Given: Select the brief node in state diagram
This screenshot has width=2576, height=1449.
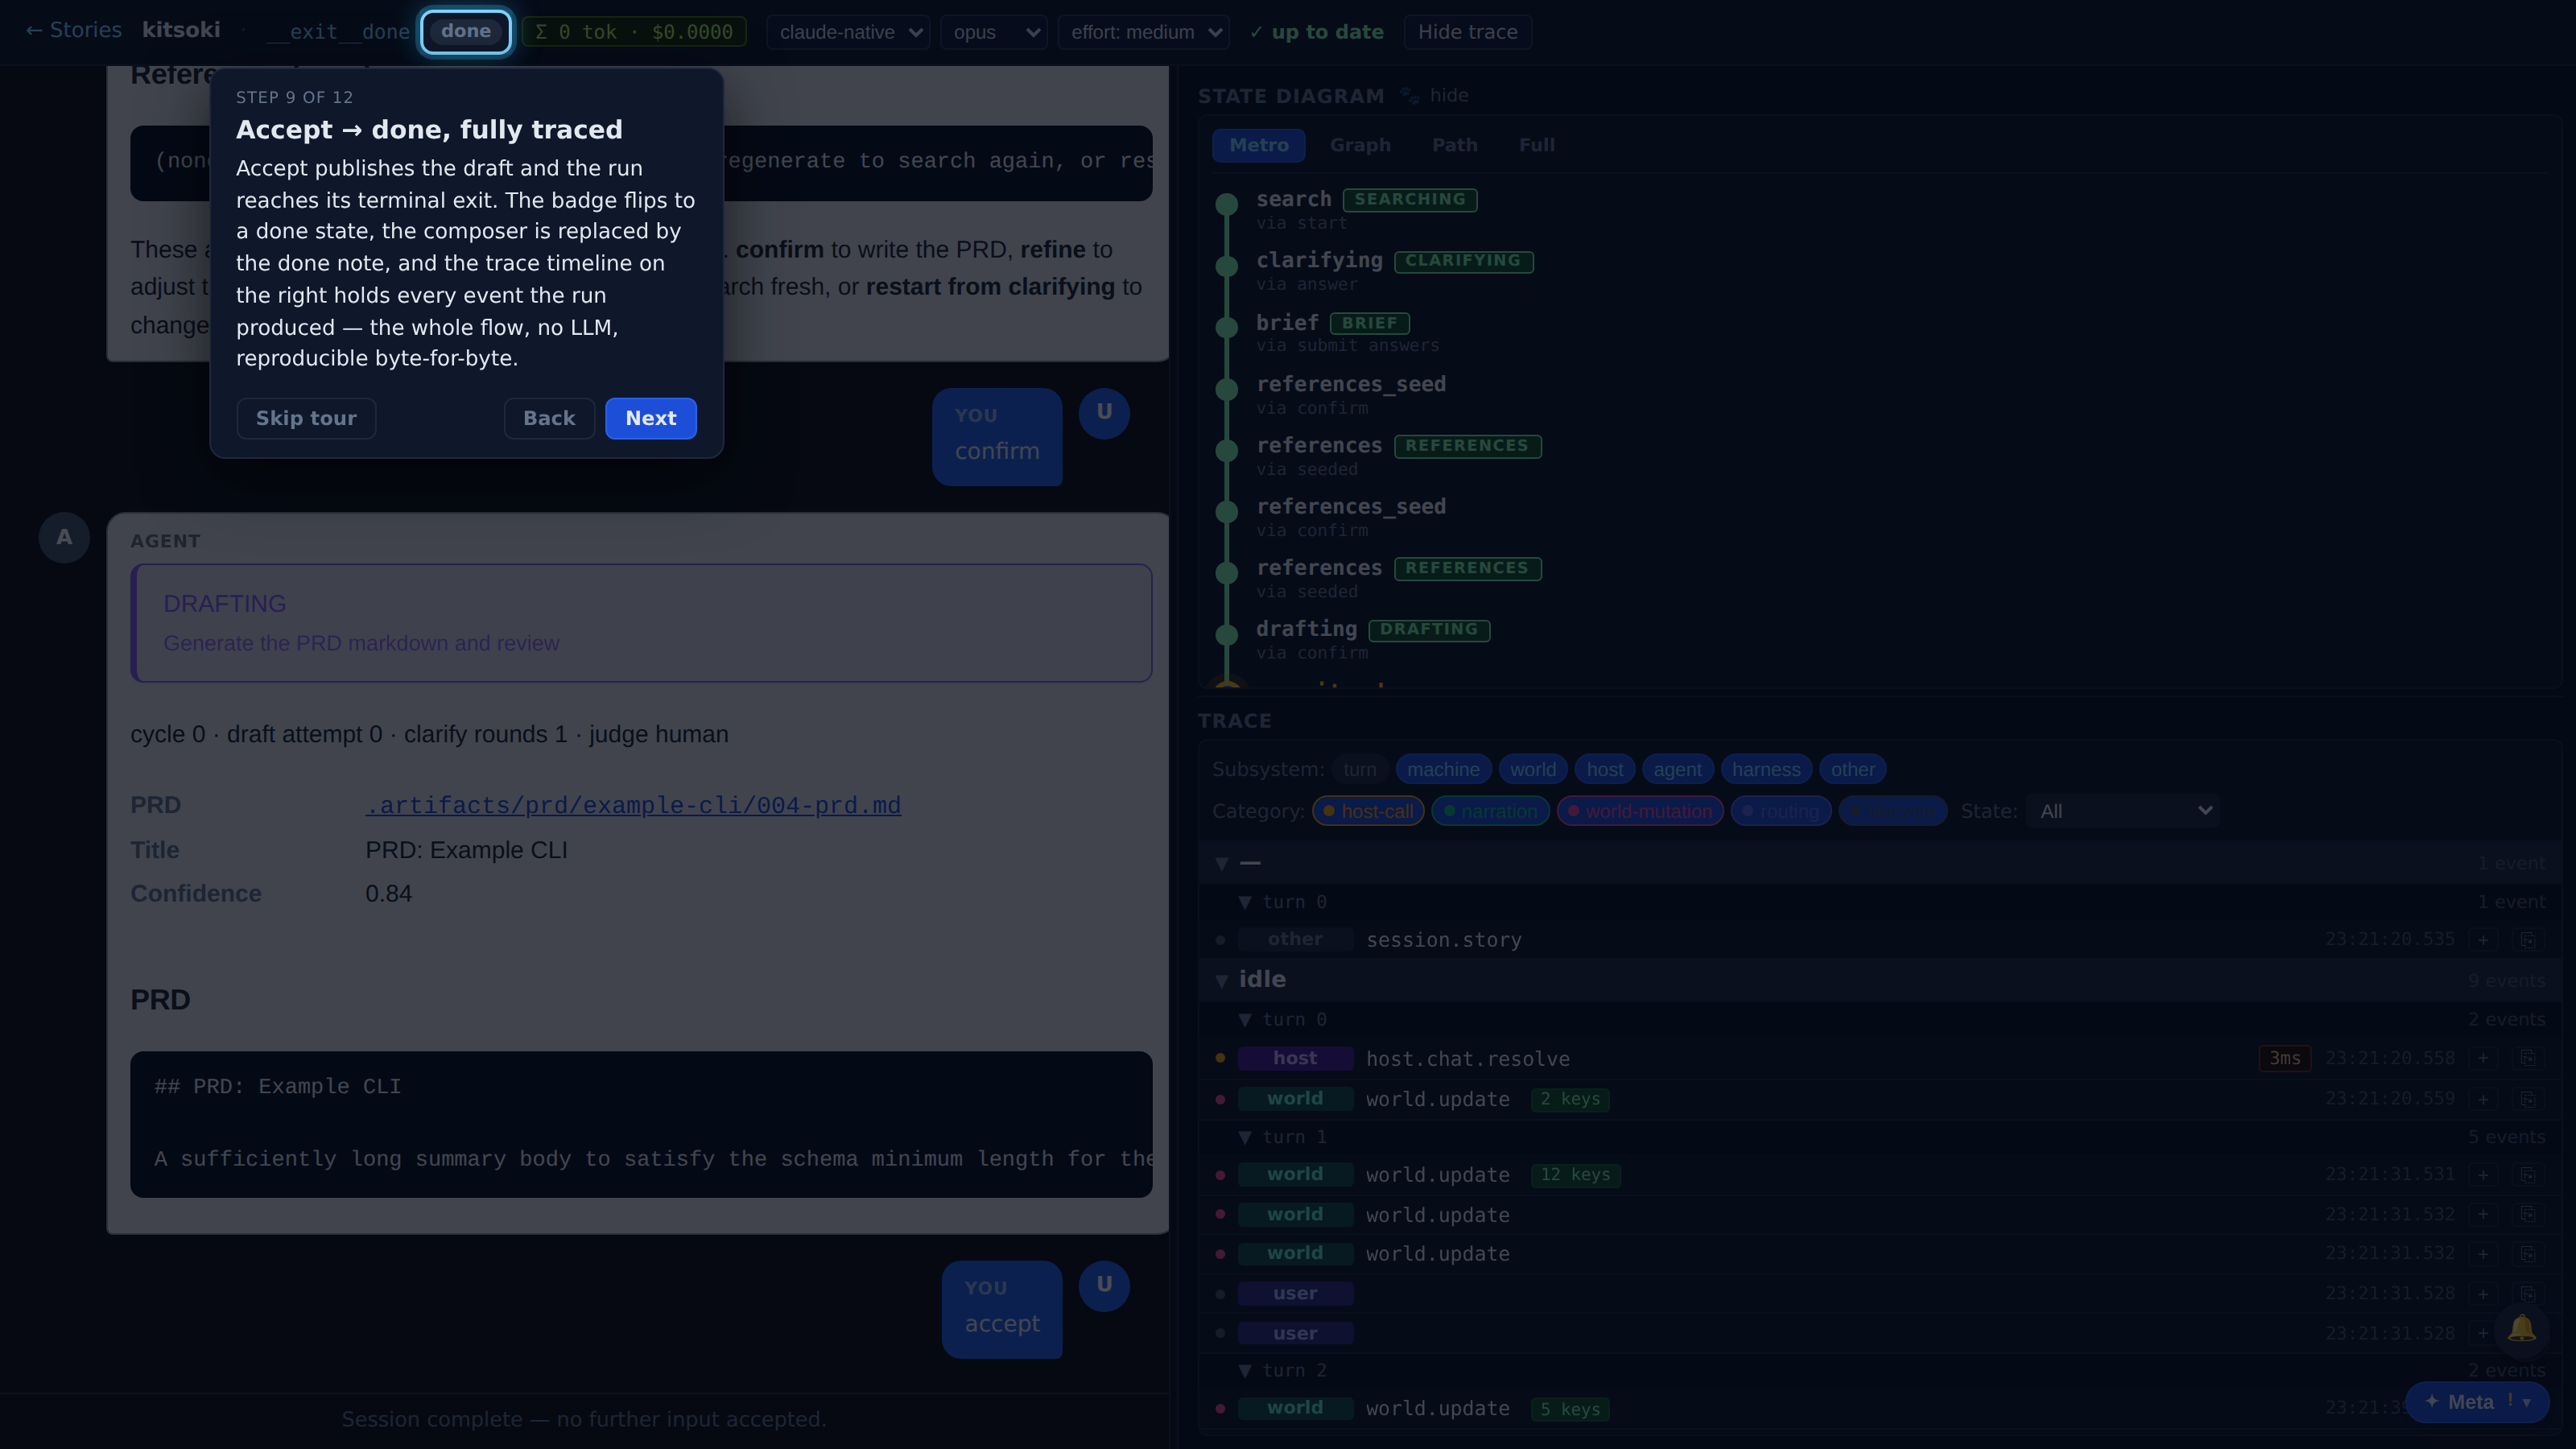Looking at the screenshot, I should tap(1227, 328).
